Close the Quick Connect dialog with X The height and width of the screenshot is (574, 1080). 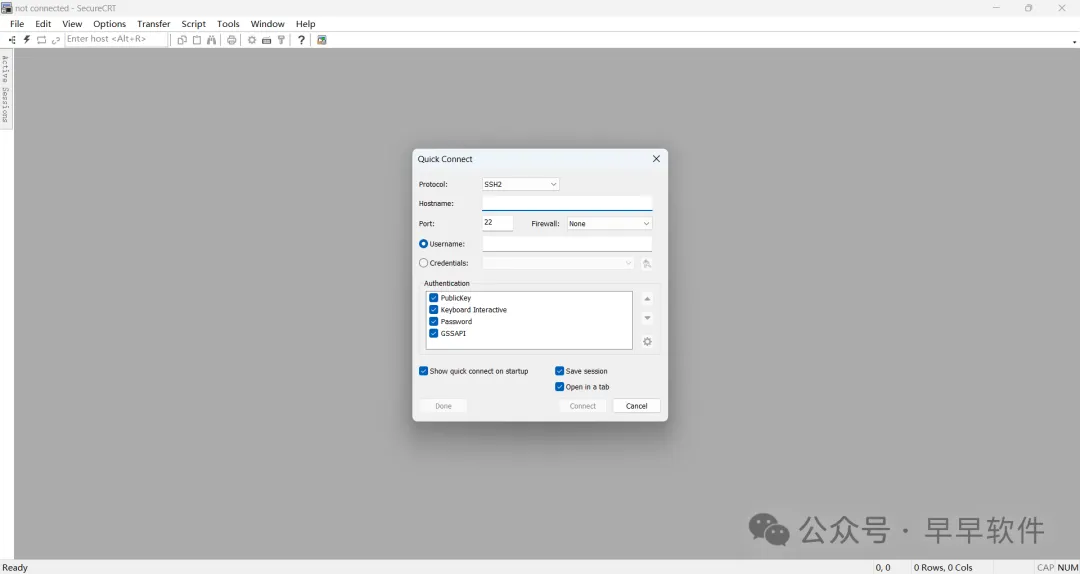point(656,158)
